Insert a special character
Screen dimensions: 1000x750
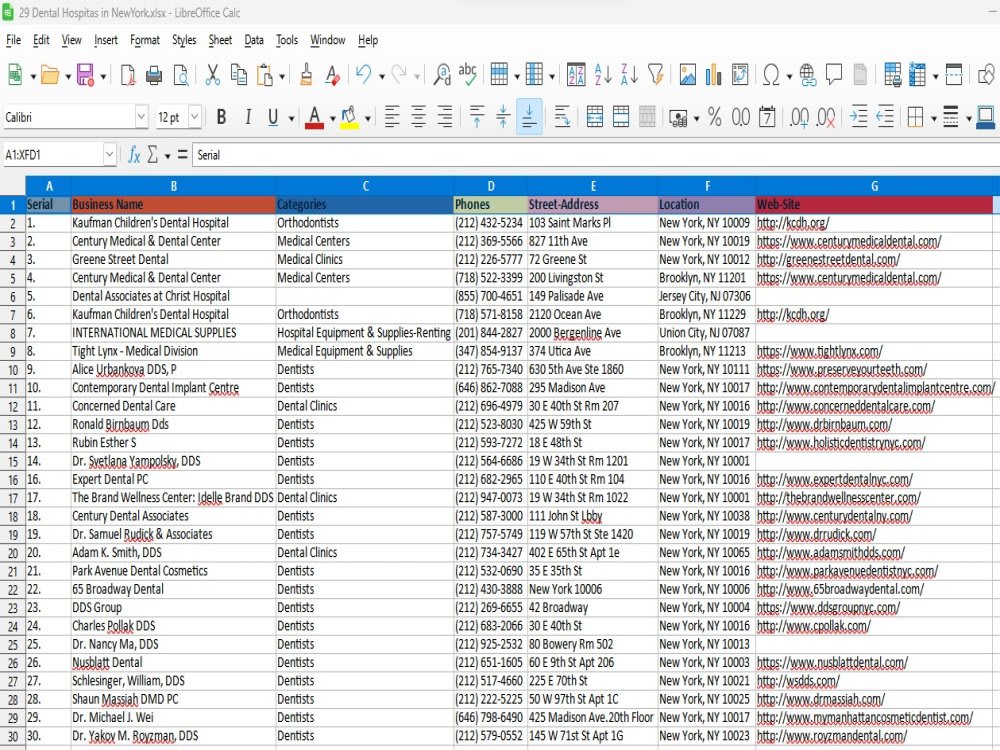pyautogui.click(x=772, y=74)
